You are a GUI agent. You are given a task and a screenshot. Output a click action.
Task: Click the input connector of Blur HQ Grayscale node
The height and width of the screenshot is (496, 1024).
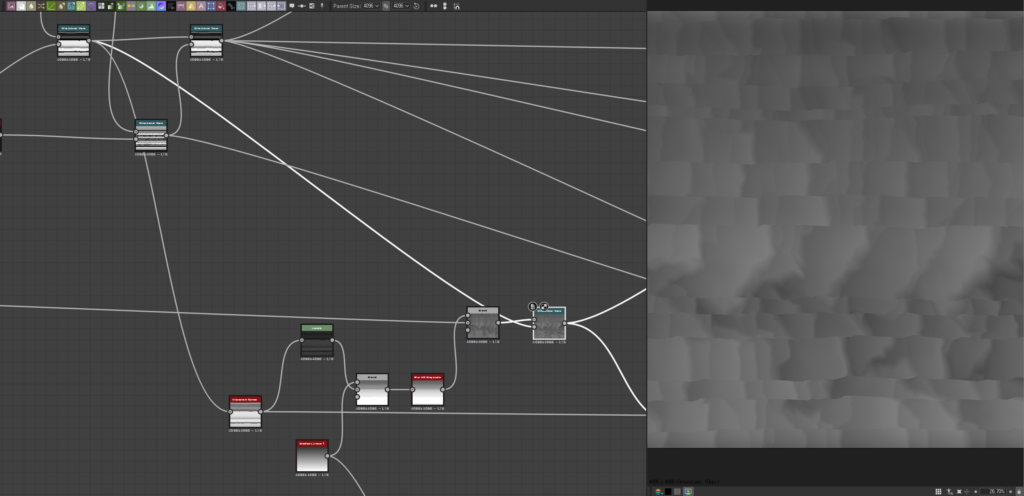[x=412, y=390]
